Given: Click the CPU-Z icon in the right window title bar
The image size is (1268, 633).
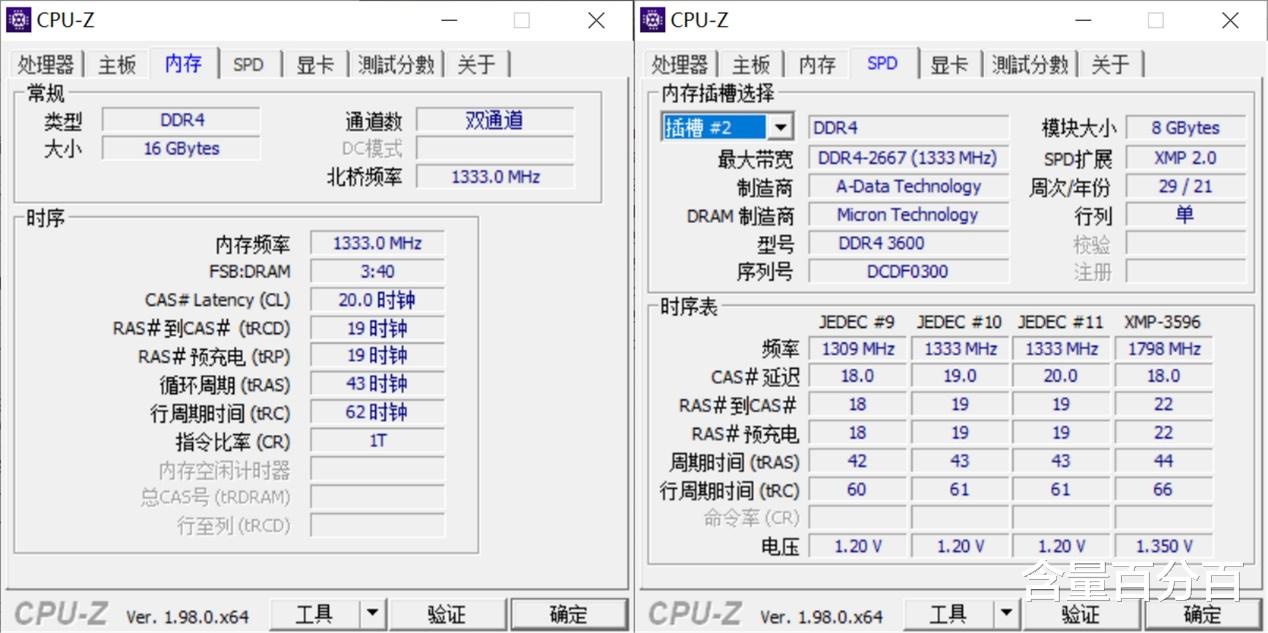Looking at the screenshot, I should (652, 19).
